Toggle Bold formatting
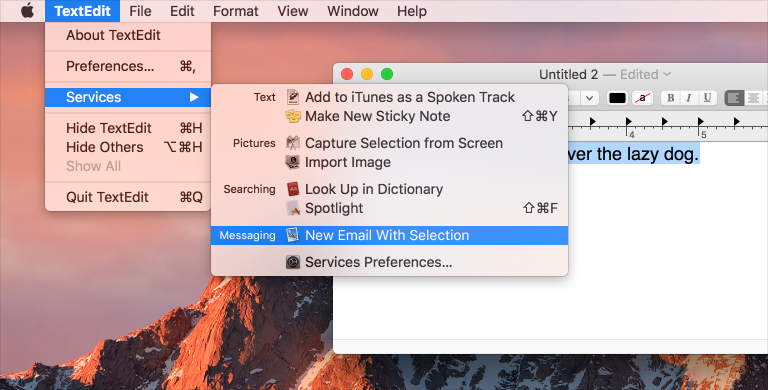This screenshot has height=390, width=768. pos(671,98)
